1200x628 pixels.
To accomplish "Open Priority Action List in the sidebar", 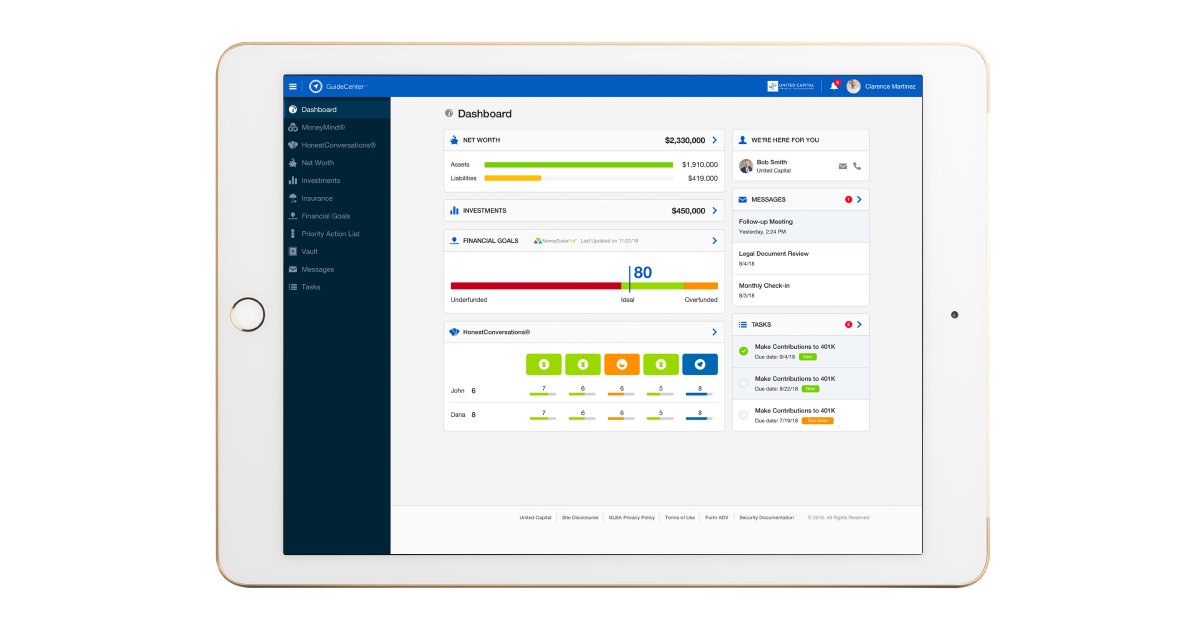I will click(337, 234).
